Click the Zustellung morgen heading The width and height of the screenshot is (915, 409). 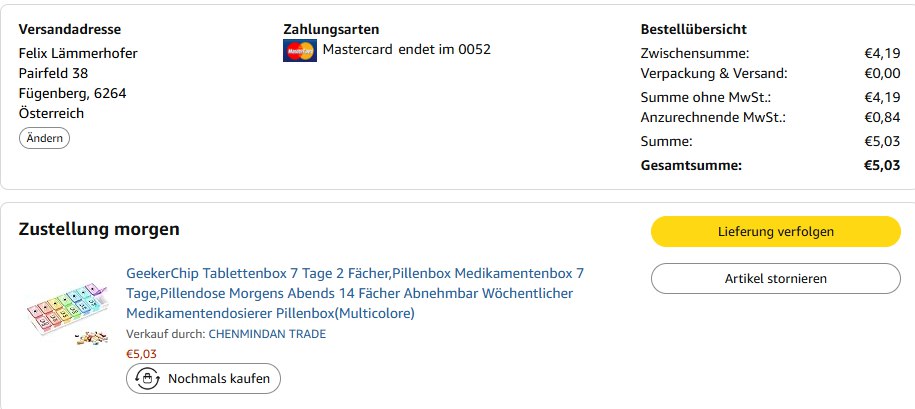99,229
